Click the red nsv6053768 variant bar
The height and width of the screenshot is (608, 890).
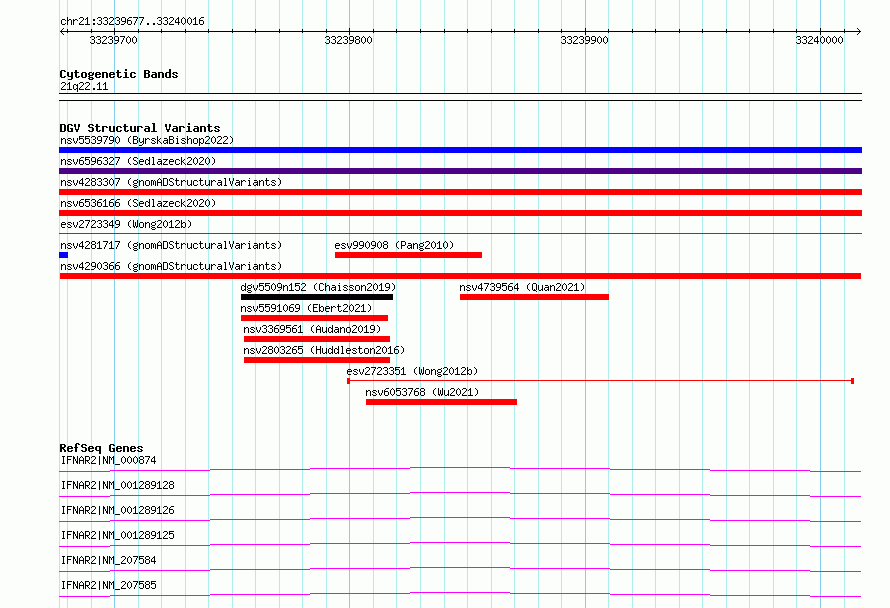click(x=442, y=402)
